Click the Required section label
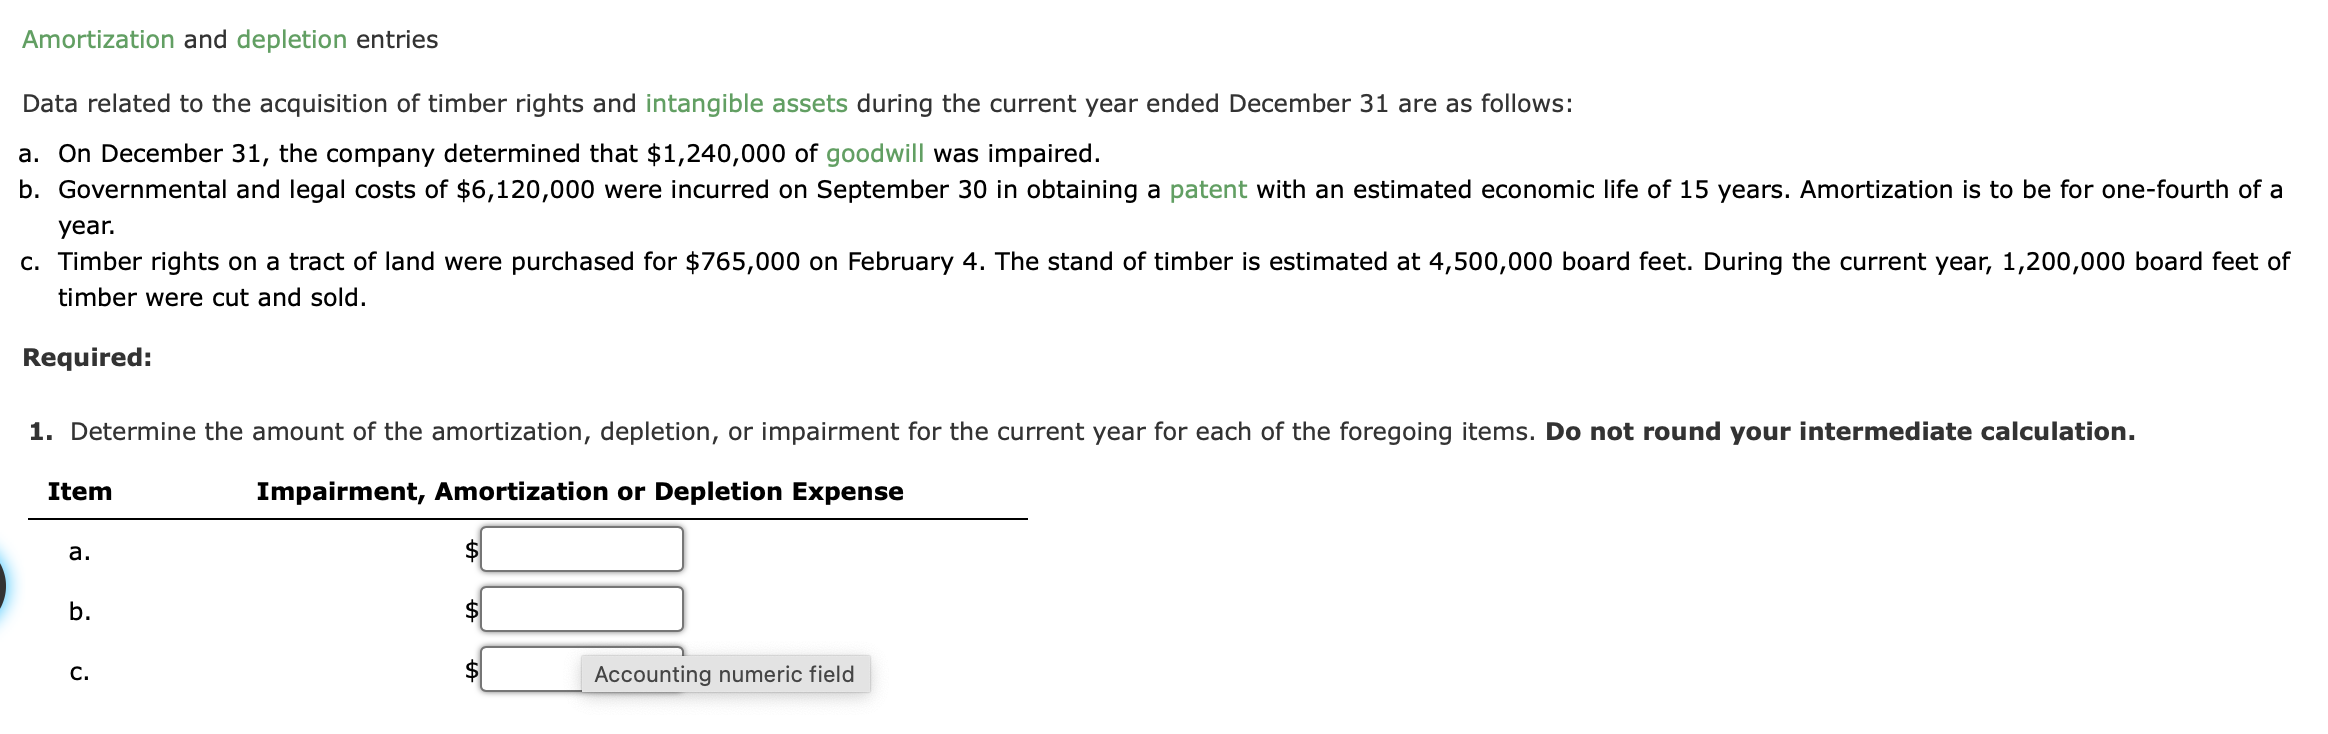This screenshot has width=2328, height=734. [85, 356]
